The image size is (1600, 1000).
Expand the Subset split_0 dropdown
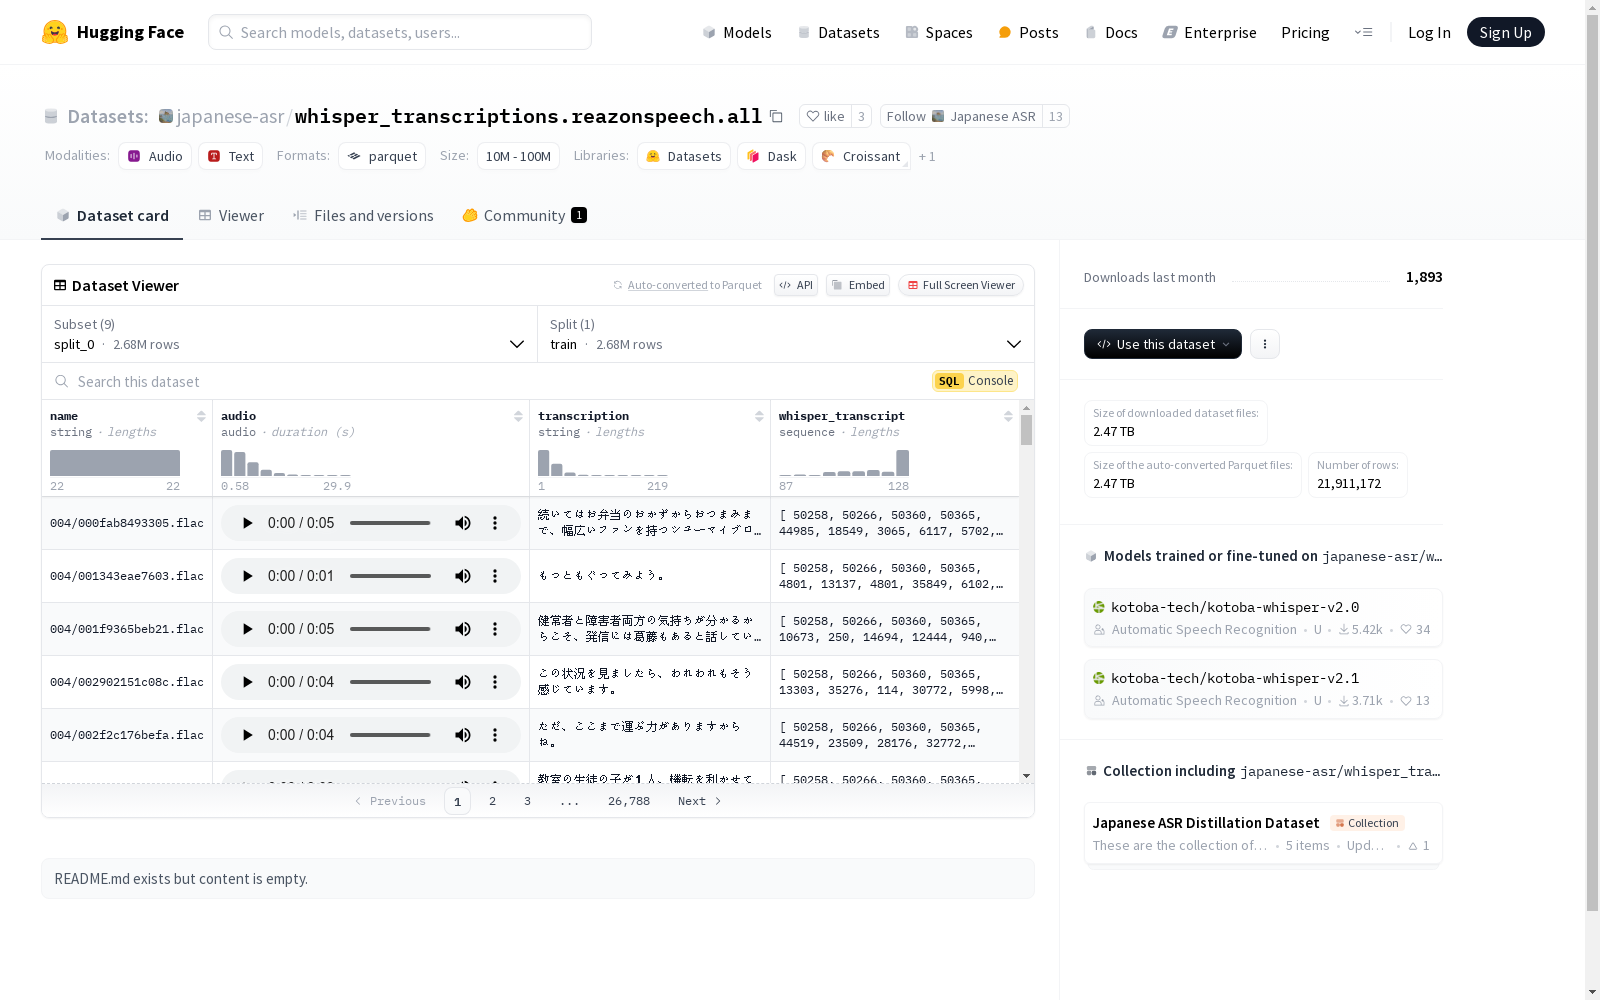(290, 334)
